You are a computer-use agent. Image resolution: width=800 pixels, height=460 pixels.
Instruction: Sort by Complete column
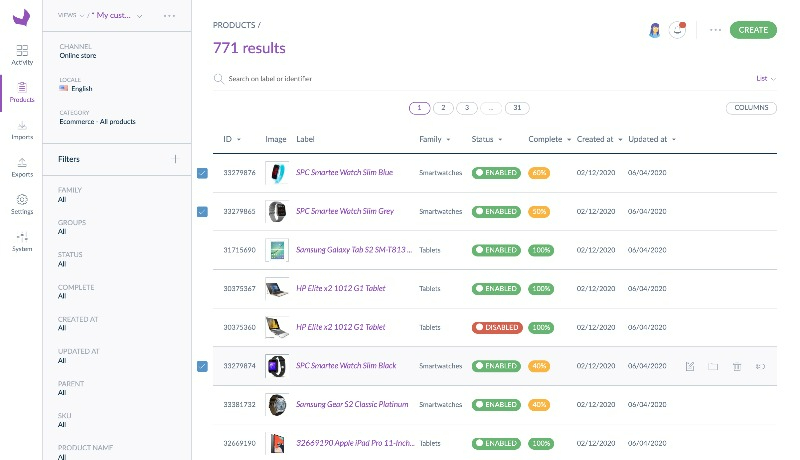point(549,139)
